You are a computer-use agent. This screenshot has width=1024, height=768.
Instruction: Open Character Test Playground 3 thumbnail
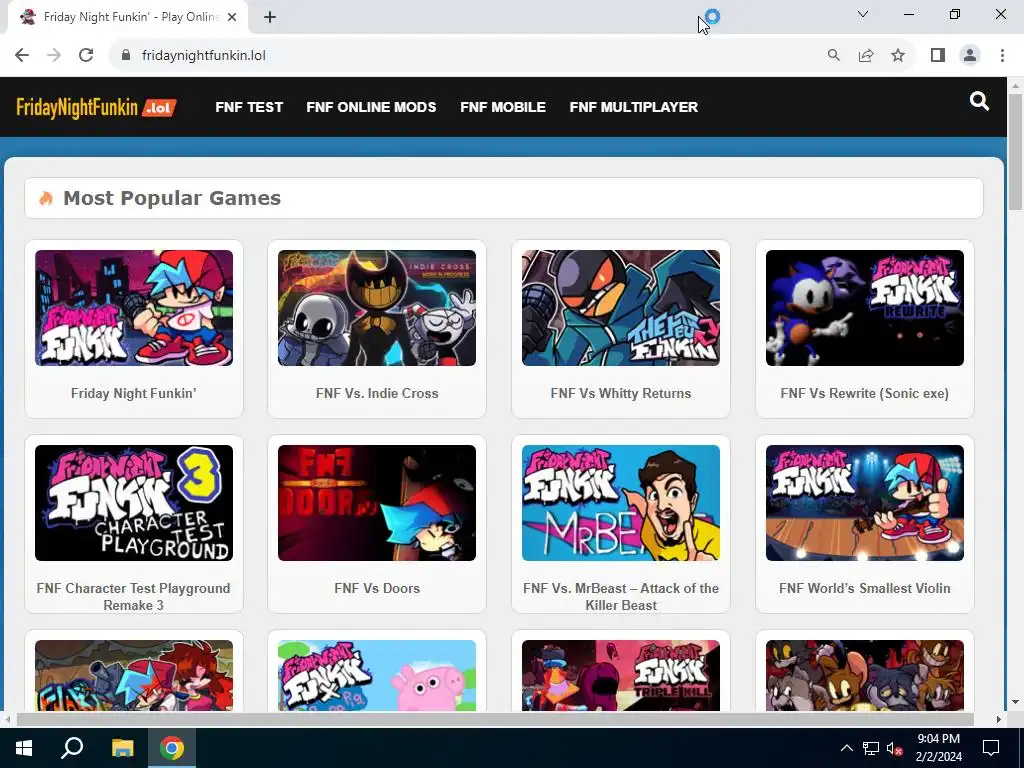[134, 503]
